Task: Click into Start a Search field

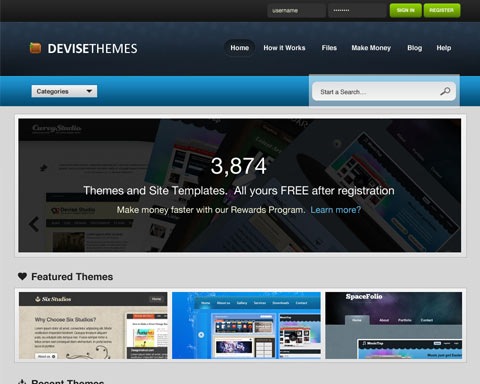Action: point(384,92)
